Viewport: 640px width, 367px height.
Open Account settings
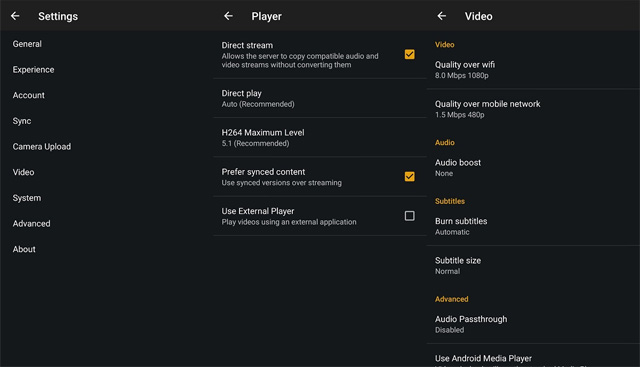coord(29,96)
